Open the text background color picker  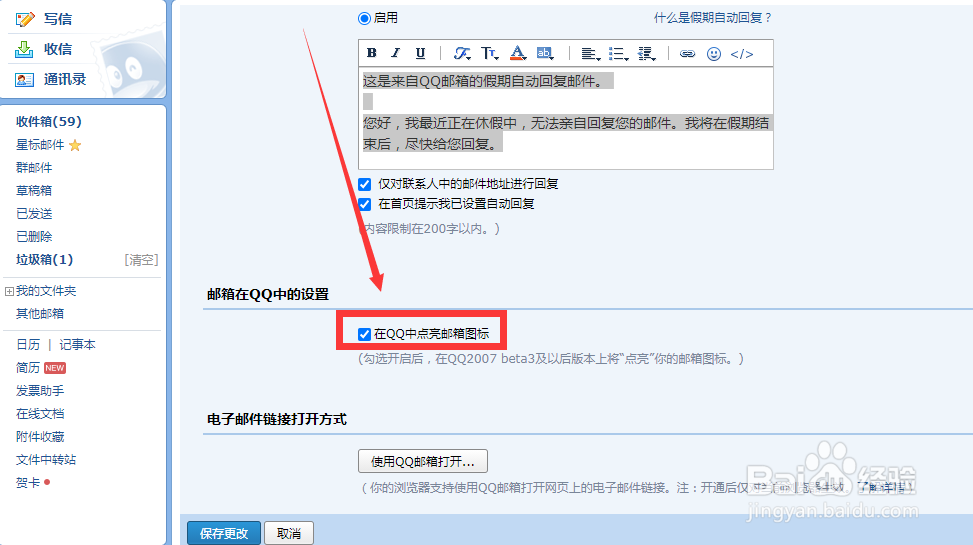(545, 53)
